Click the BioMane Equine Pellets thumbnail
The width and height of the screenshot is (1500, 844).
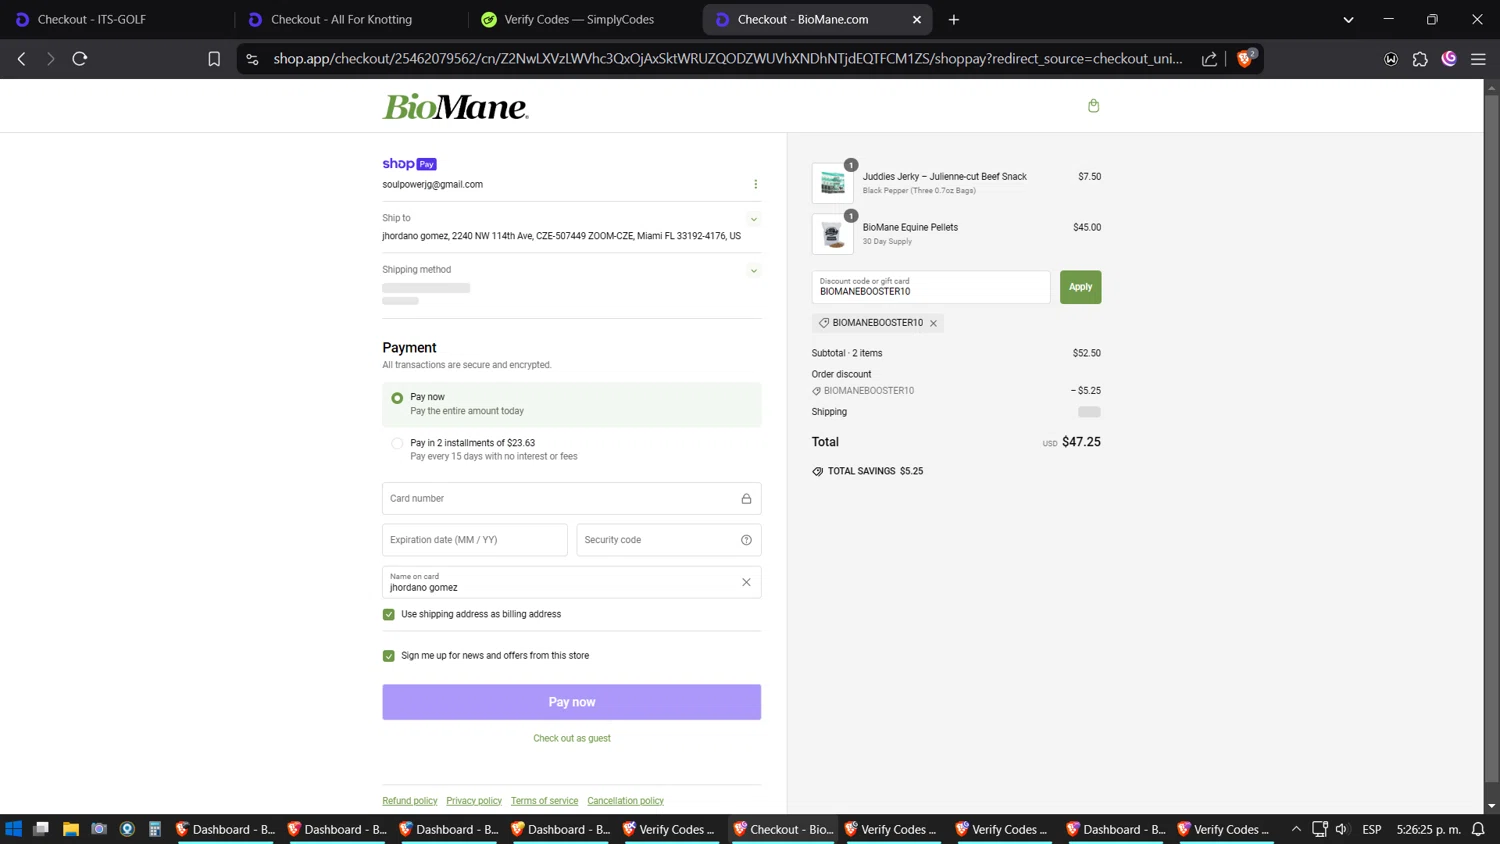pyautogui.click(x=832, y=234)
